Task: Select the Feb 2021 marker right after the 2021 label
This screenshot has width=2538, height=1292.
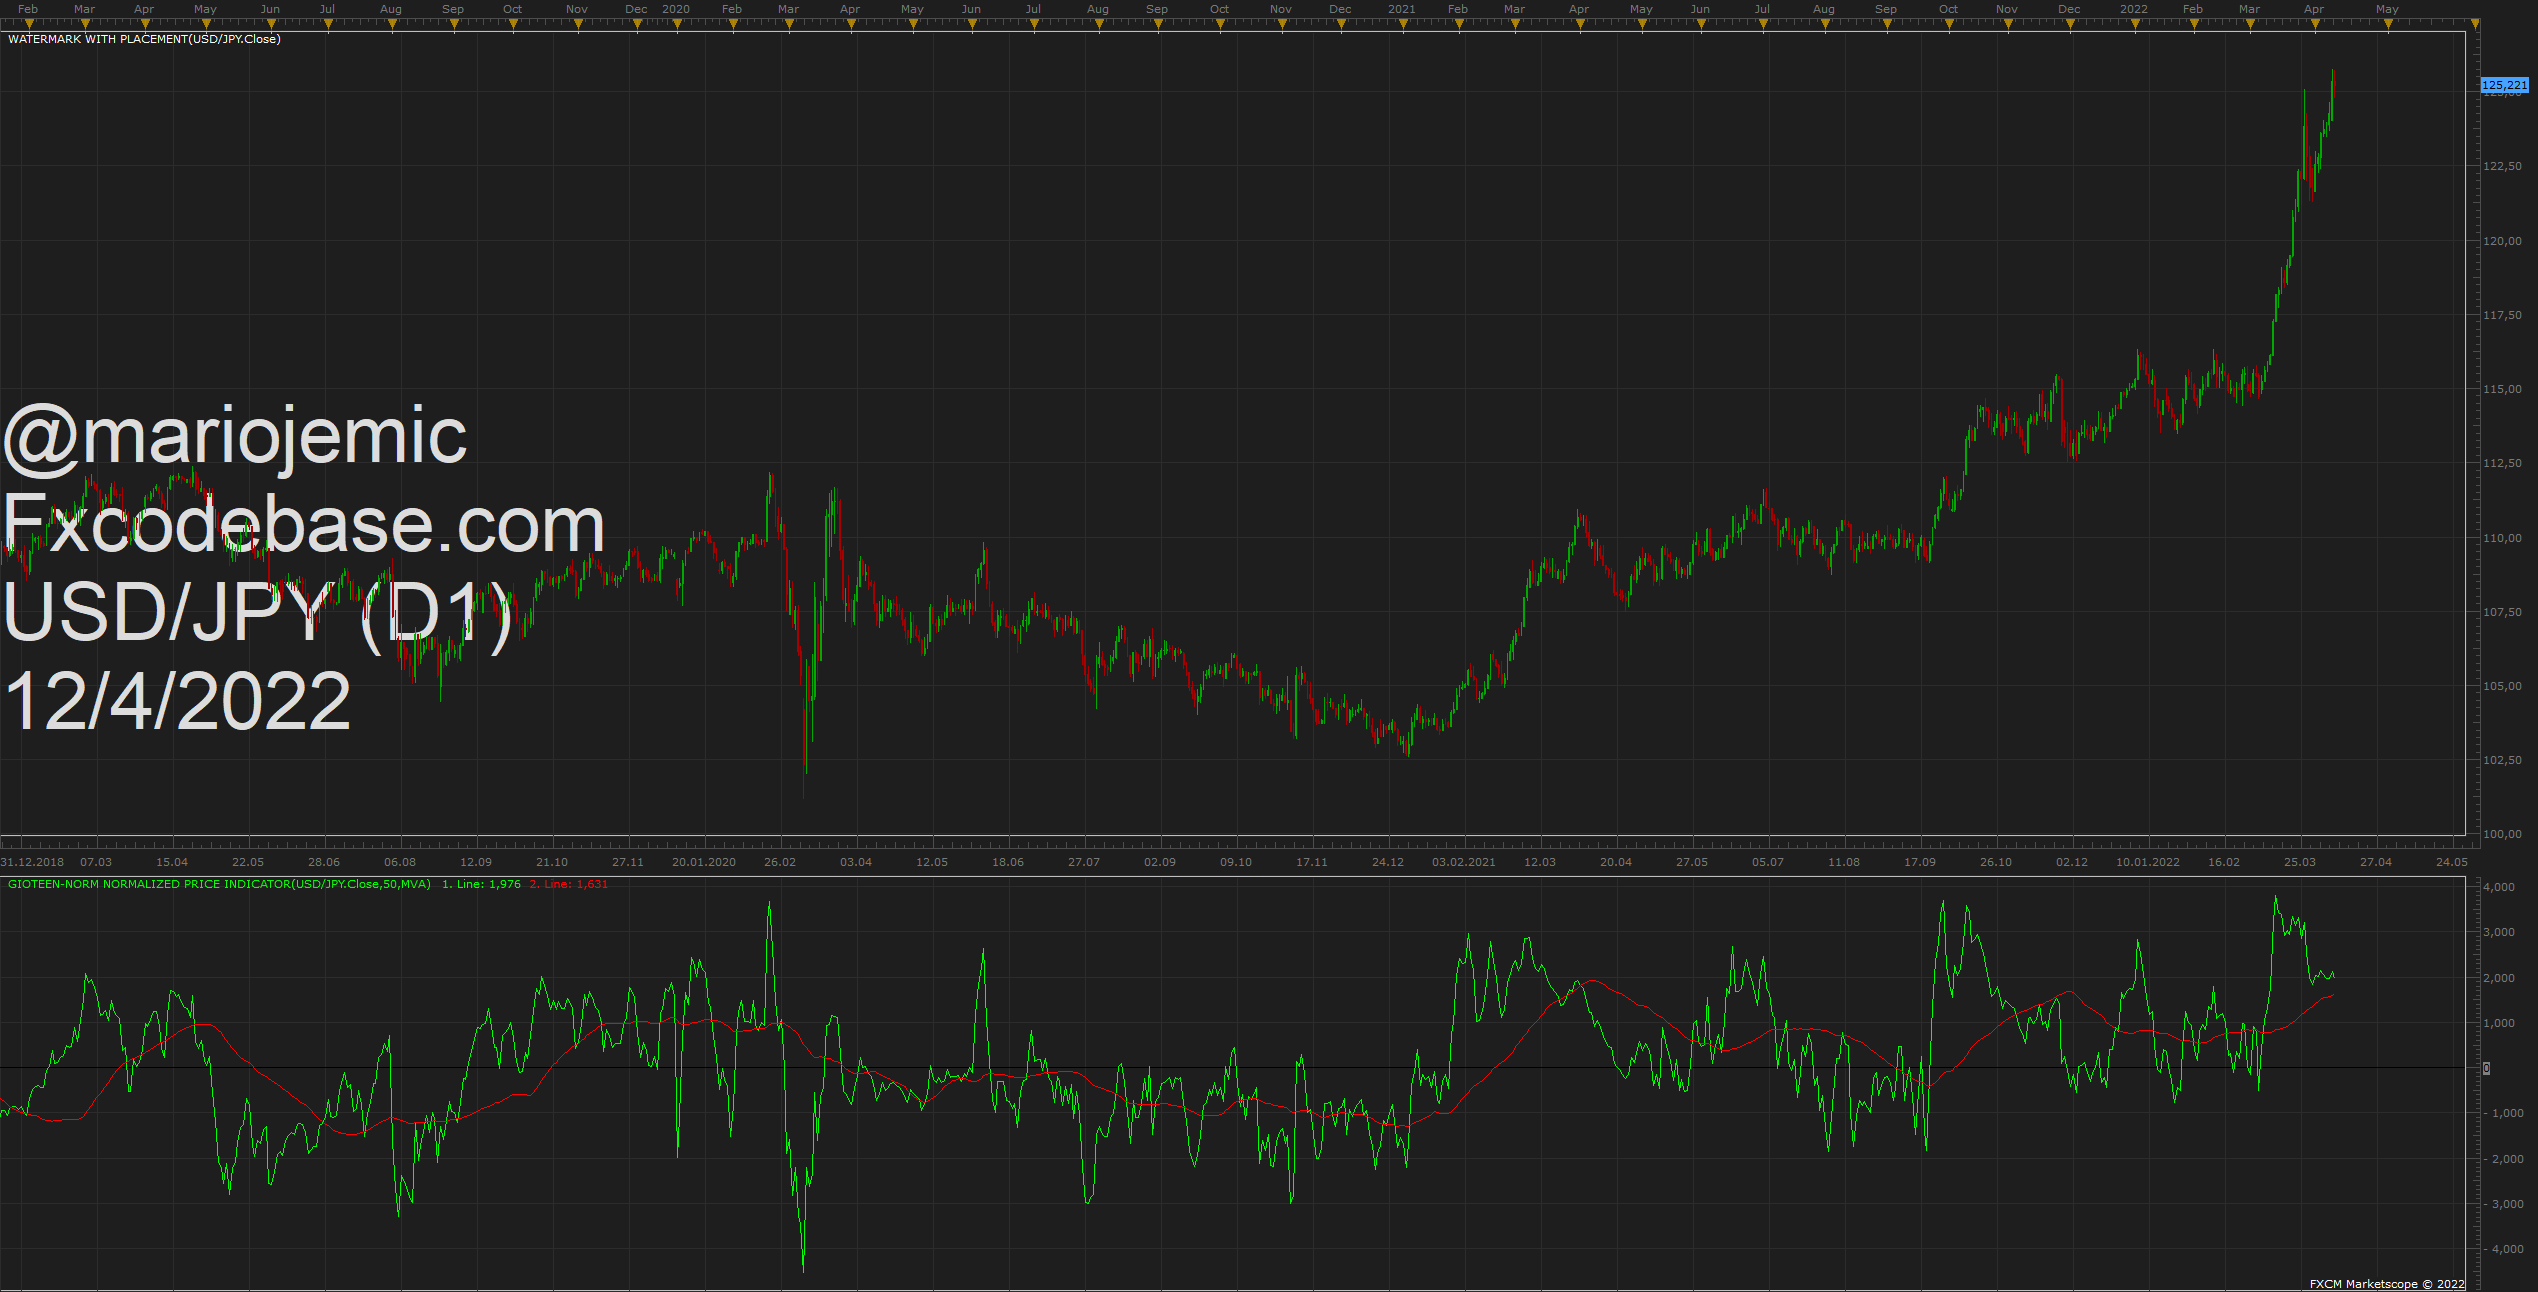Action: (1459, 24)
